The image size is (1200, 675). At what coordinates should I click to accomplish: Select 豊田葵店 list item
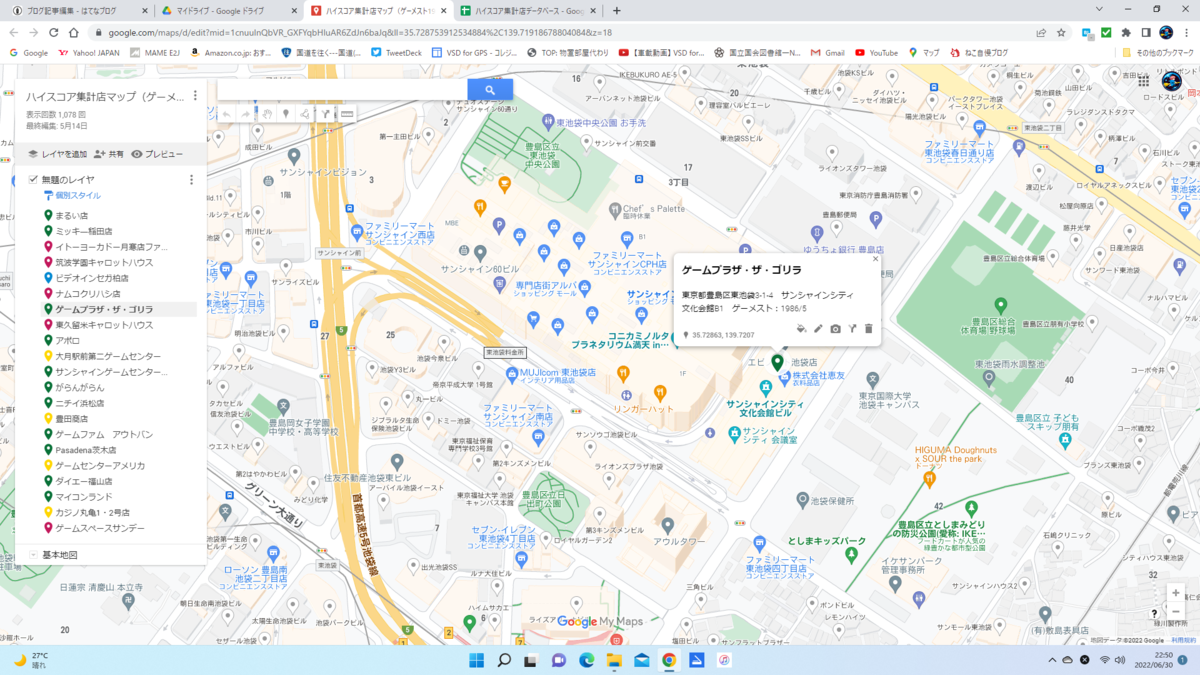point(72,419)
